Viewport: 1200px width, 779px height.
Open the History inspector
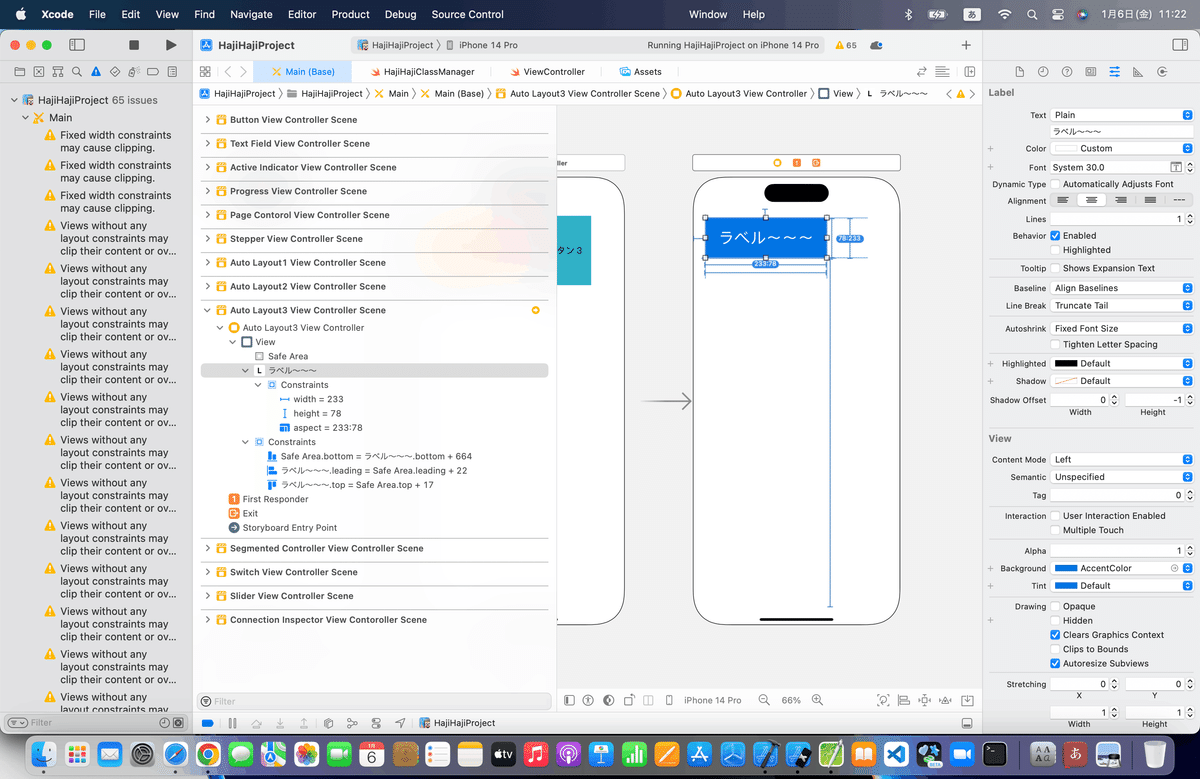(x=1043, y=72)
